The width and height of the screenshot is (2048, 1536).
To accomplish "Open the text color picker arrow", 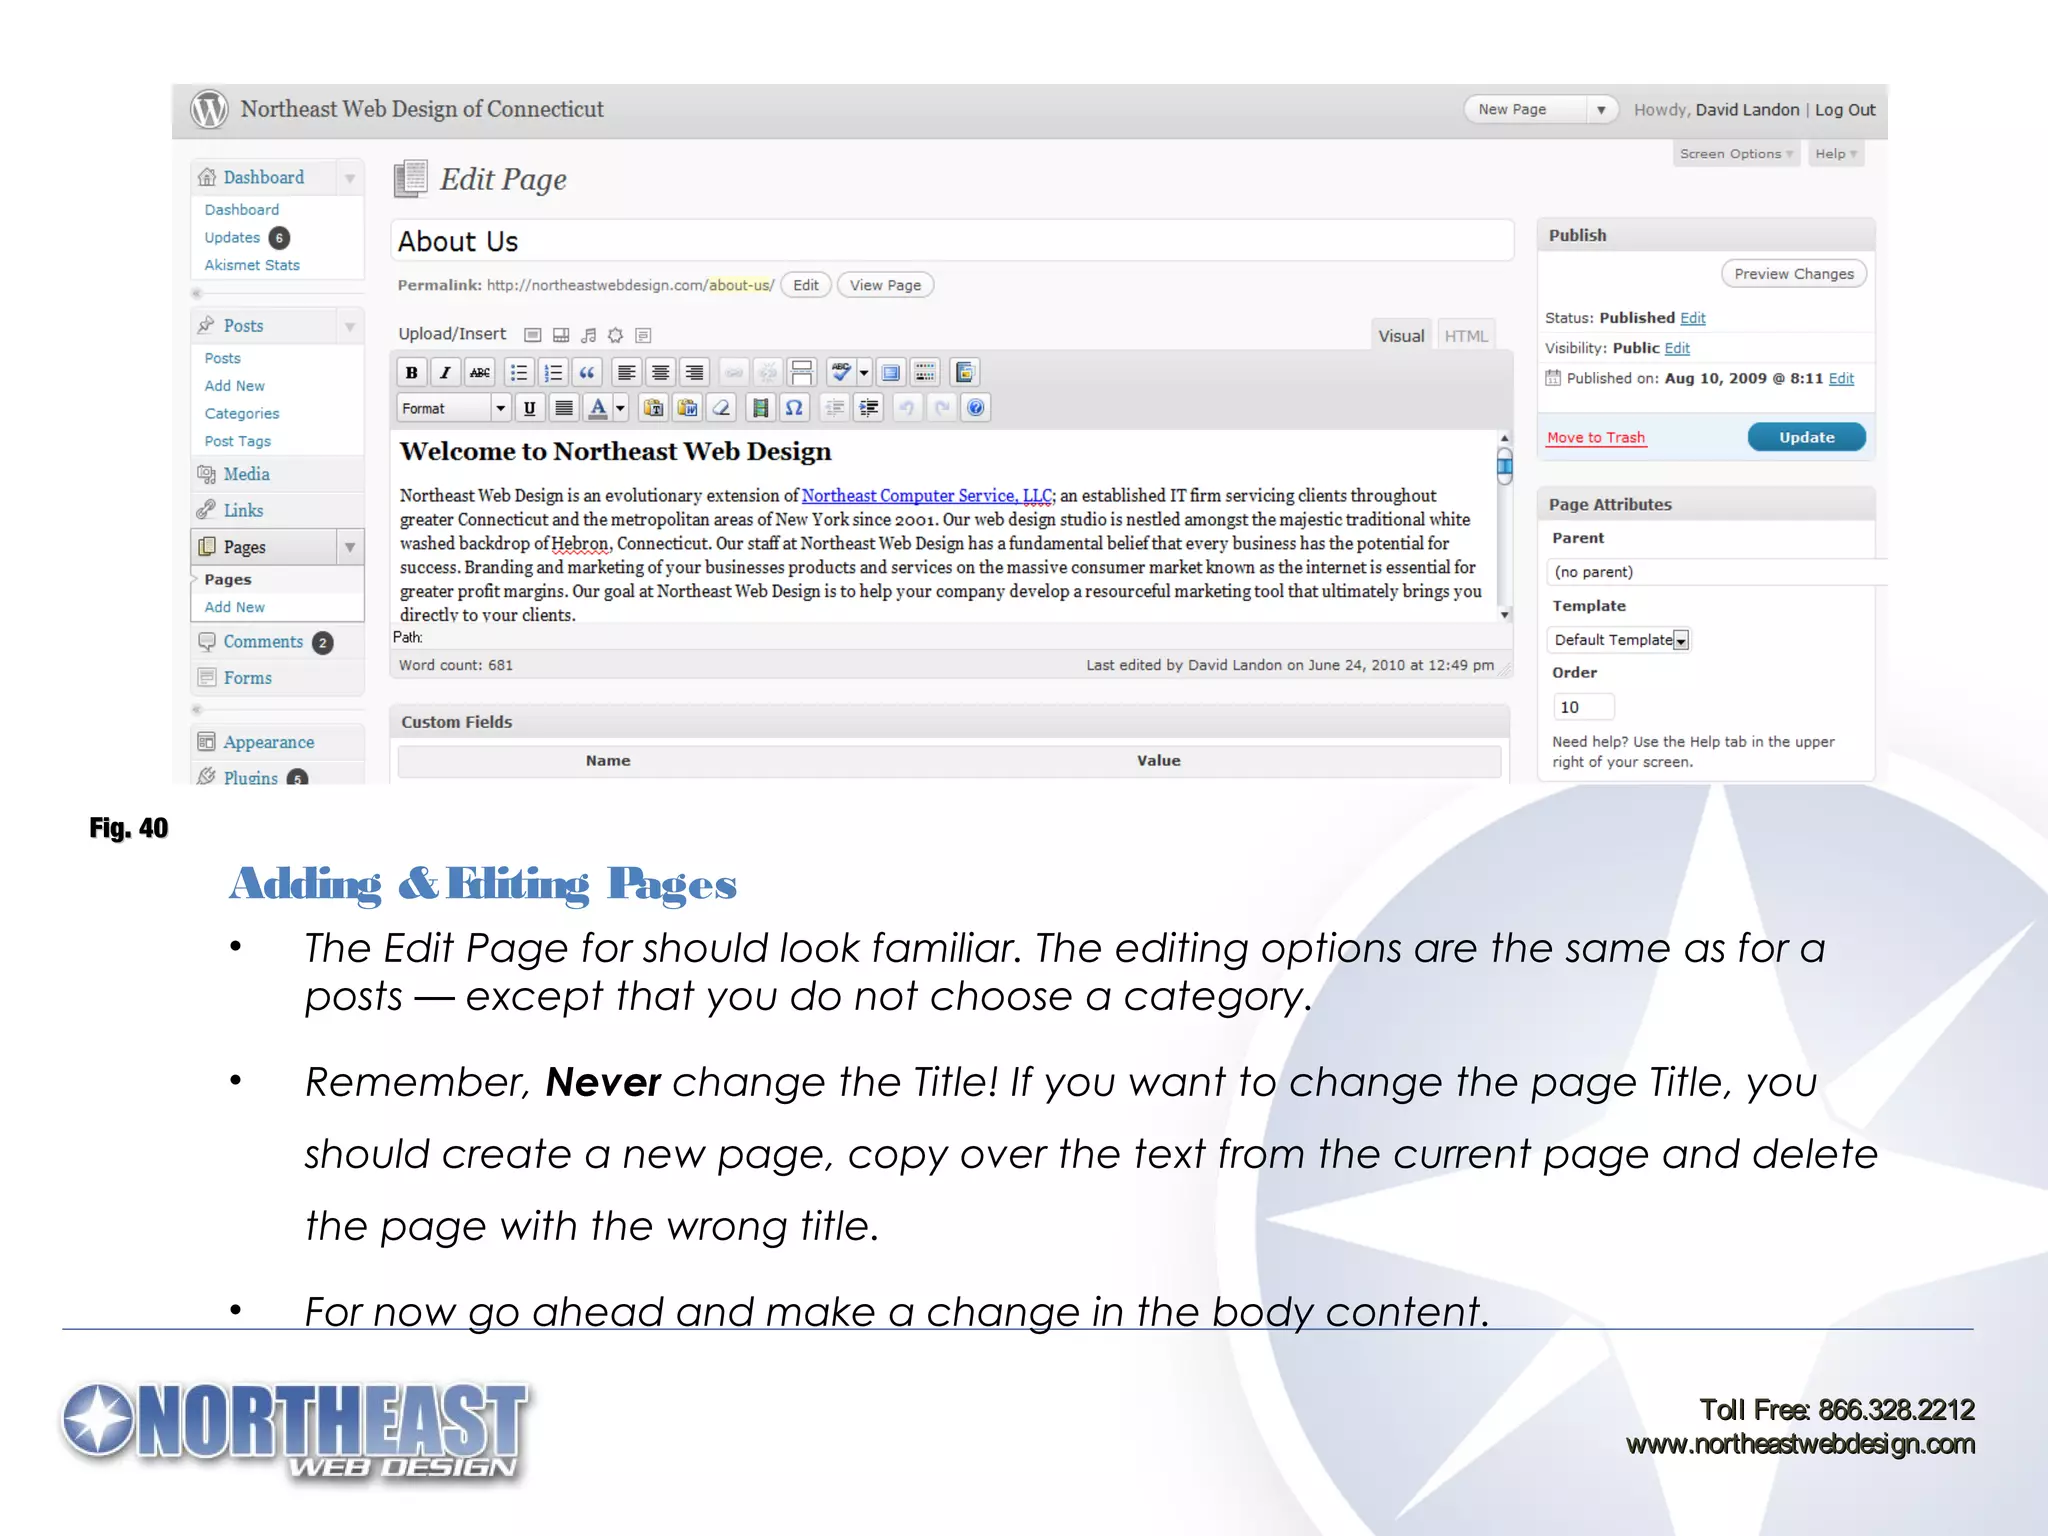I will coord(620,408).
